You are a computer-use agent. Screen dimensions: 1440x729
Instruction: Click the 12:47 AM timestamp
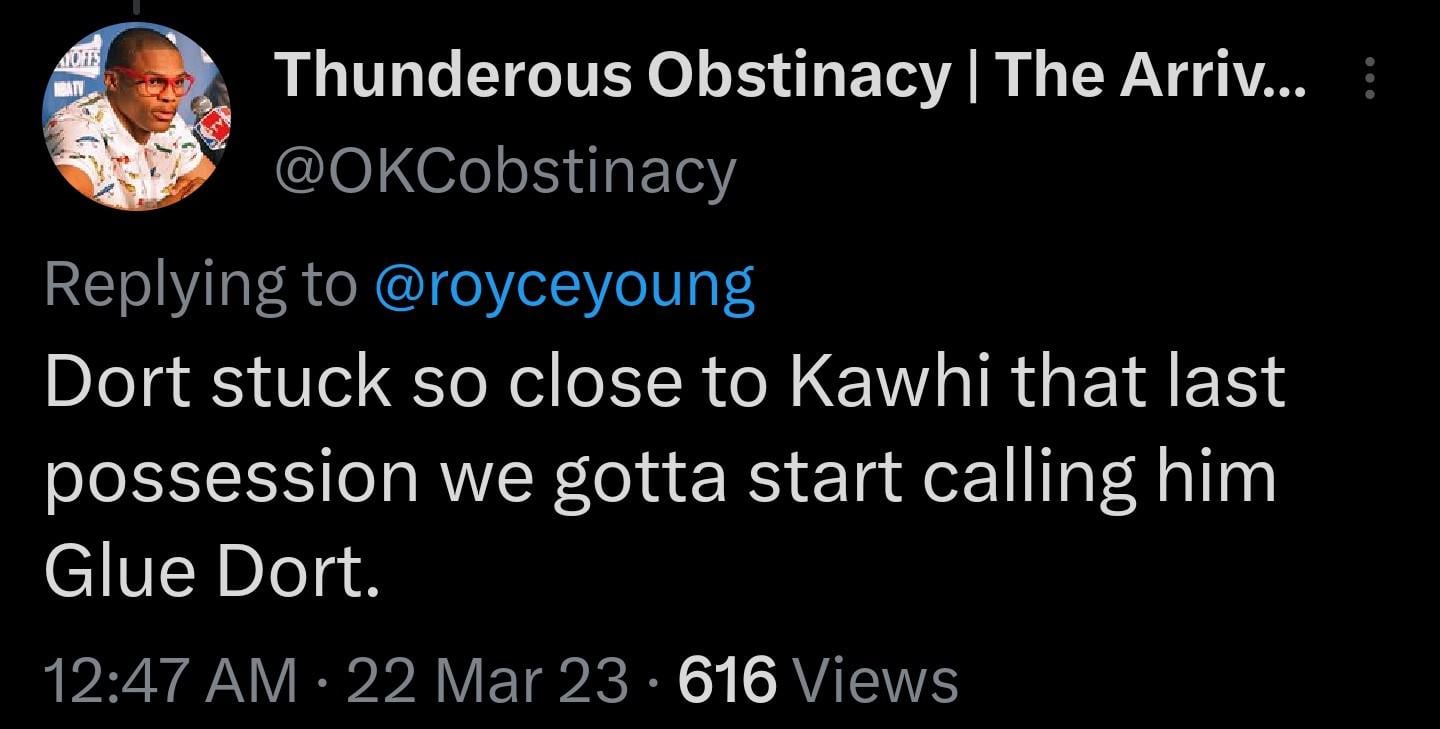170,681
